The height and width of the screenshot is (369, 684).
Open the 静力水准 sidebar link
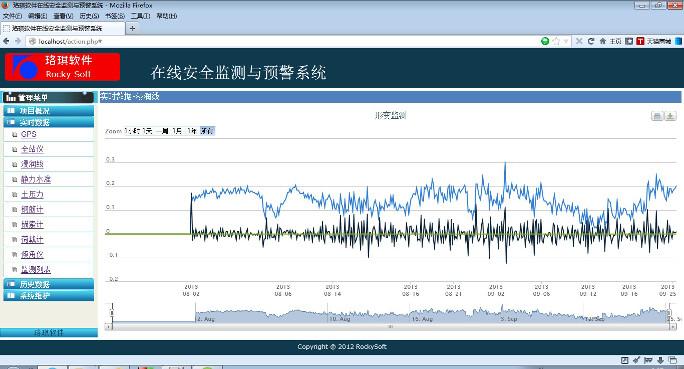coord(36,179)
